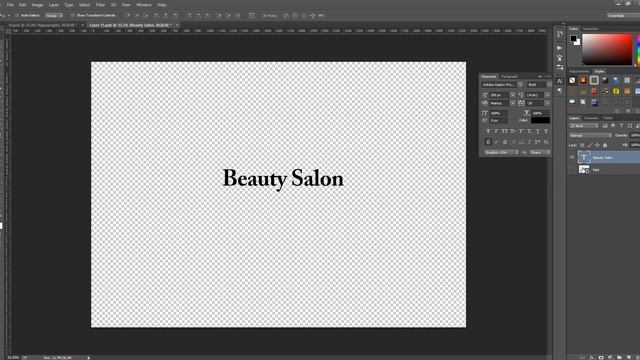Open the Essentials workspace switcher
Screen dimensions: 640x360
click(623, 16)
